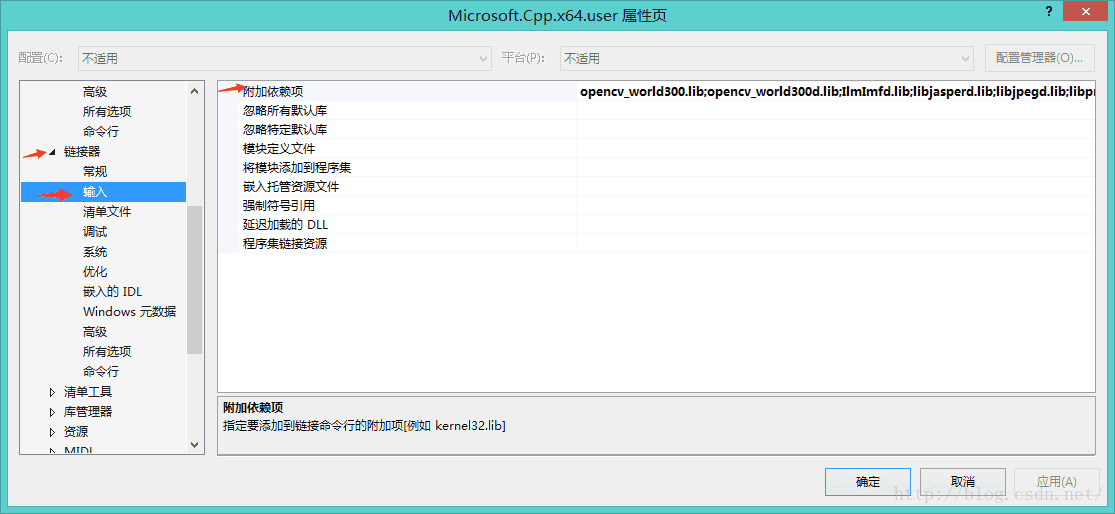Expand the 库管理器 tree node
This screenshot has width=1115, height=514.
coord(53,412)
